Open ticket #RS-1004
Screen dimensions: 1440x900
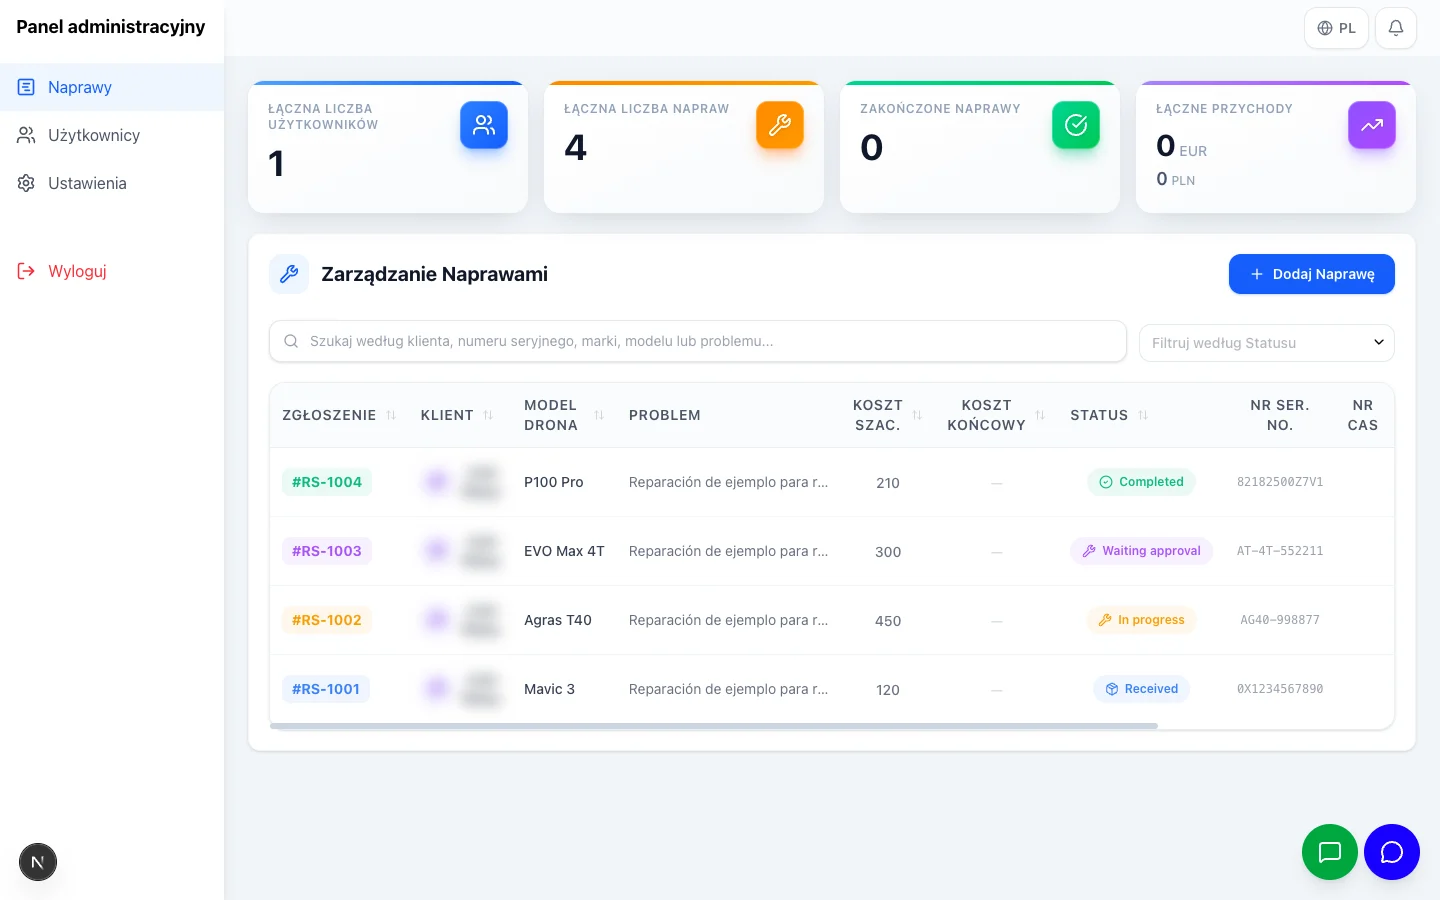tap(327, 482)
